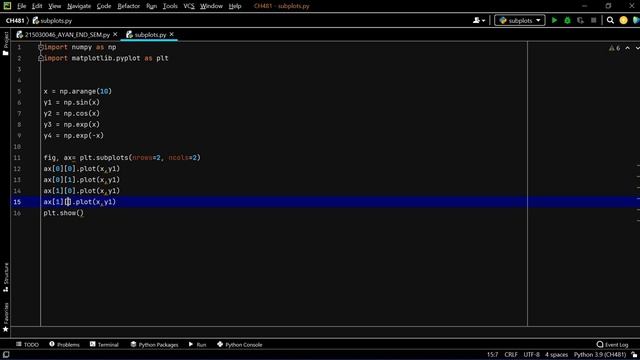Click subplots.py breadcrumb in navigation bar
The height and width of the screenshot is (360, 640).
pyautogui.click(x=52, y=20)
